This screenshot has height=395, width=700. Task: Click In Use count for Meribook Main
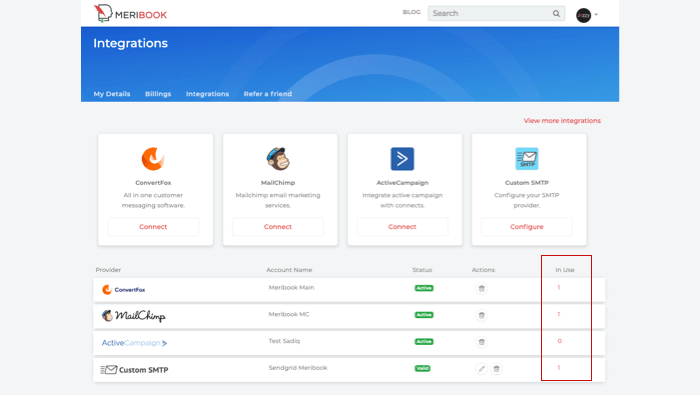coord(558,287)
